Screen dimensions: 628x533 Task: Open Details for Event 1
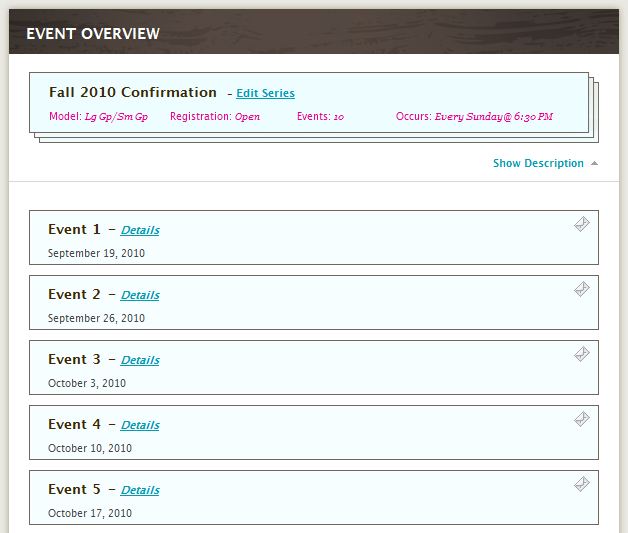tap(140, 230)
